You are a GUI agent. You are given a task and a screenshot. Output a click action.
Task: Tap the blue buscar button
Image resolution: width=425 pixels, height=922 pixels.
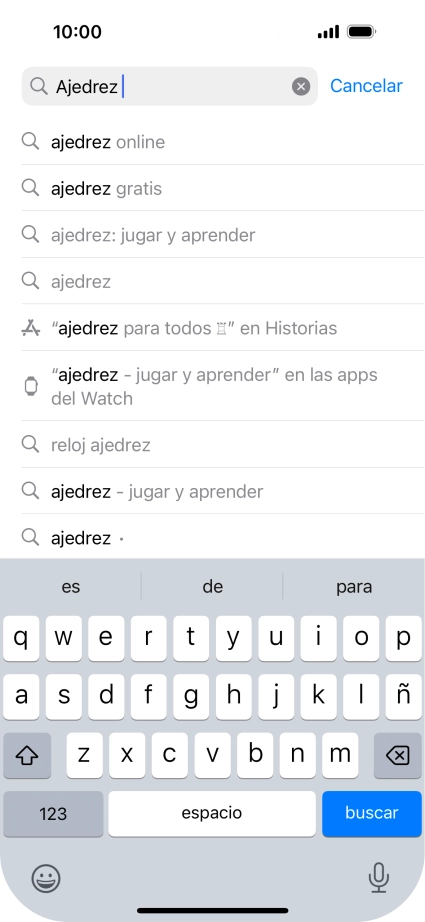[372, 814]
